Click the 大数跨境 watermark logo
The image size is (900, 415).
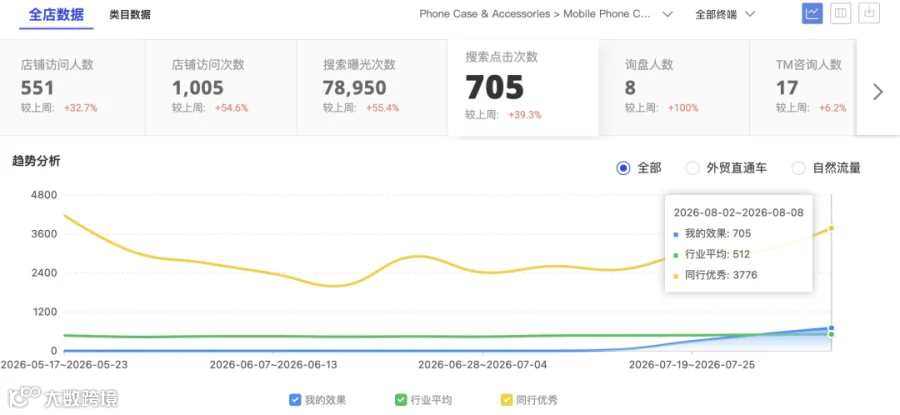pos(63,397)
